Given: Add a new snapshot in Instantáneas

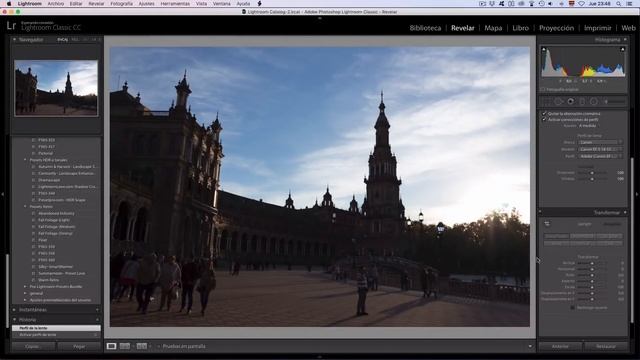Looking at the screenshot, I should pyautogui.click(x=97, y=310).
